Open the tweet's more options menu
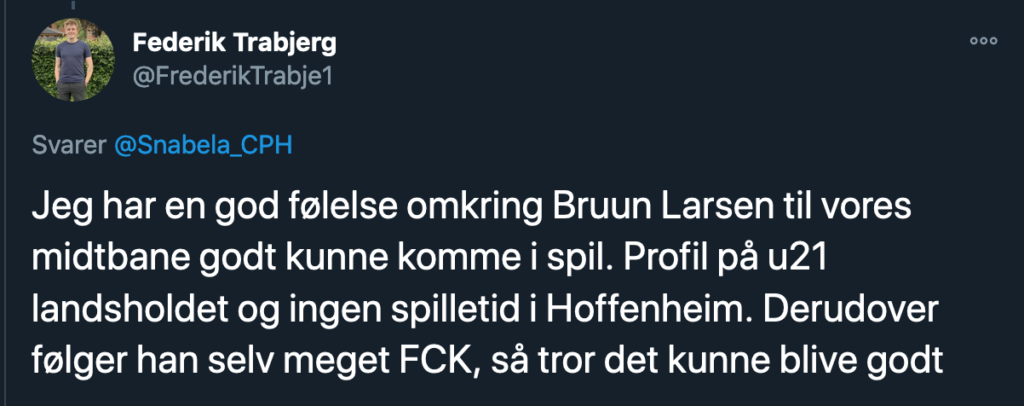The image size is (1024, 406). (x=985, y=42)
